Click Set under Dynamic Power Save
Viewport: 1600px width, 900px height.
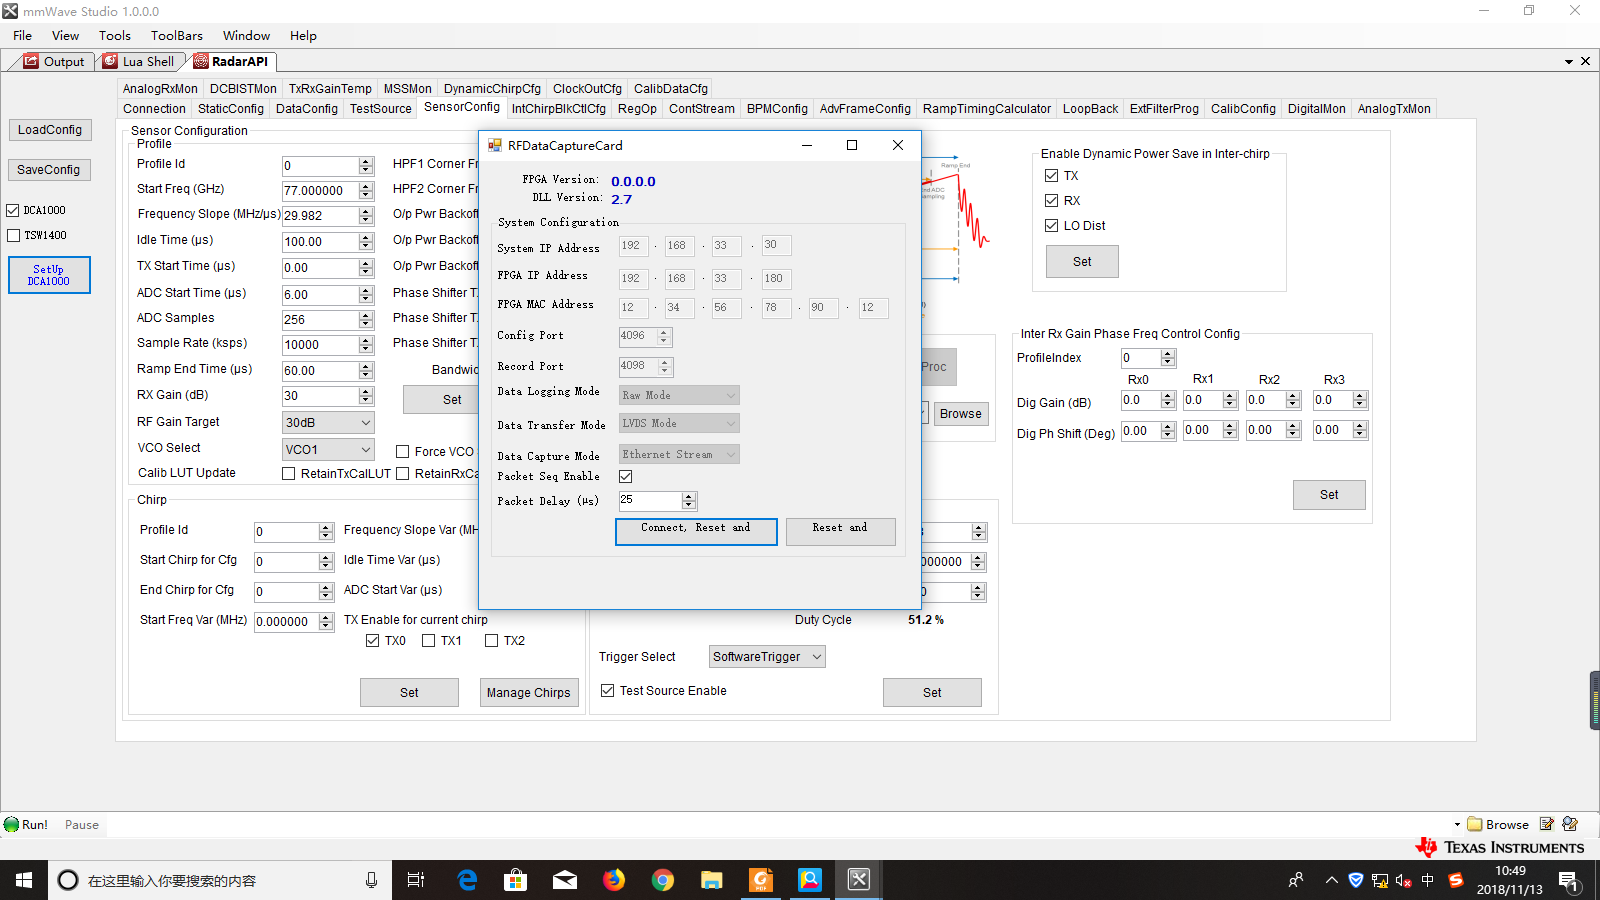(x=1082, y=262)
